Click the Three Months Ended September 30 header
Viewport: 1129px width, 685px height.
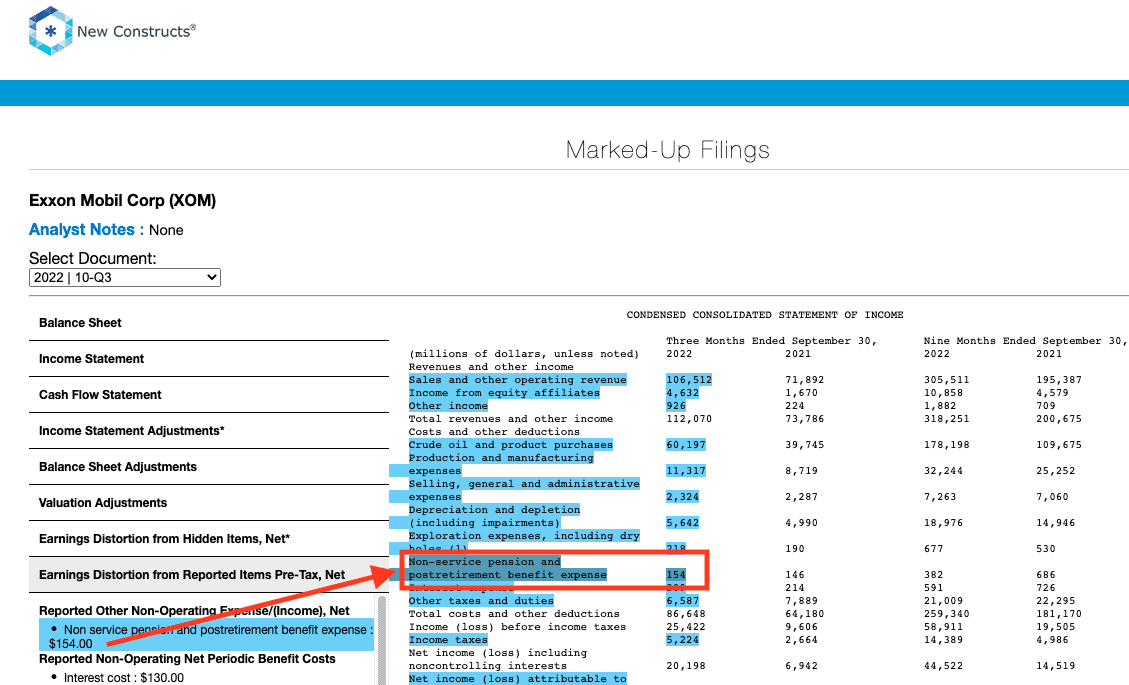tap(771, 341)
